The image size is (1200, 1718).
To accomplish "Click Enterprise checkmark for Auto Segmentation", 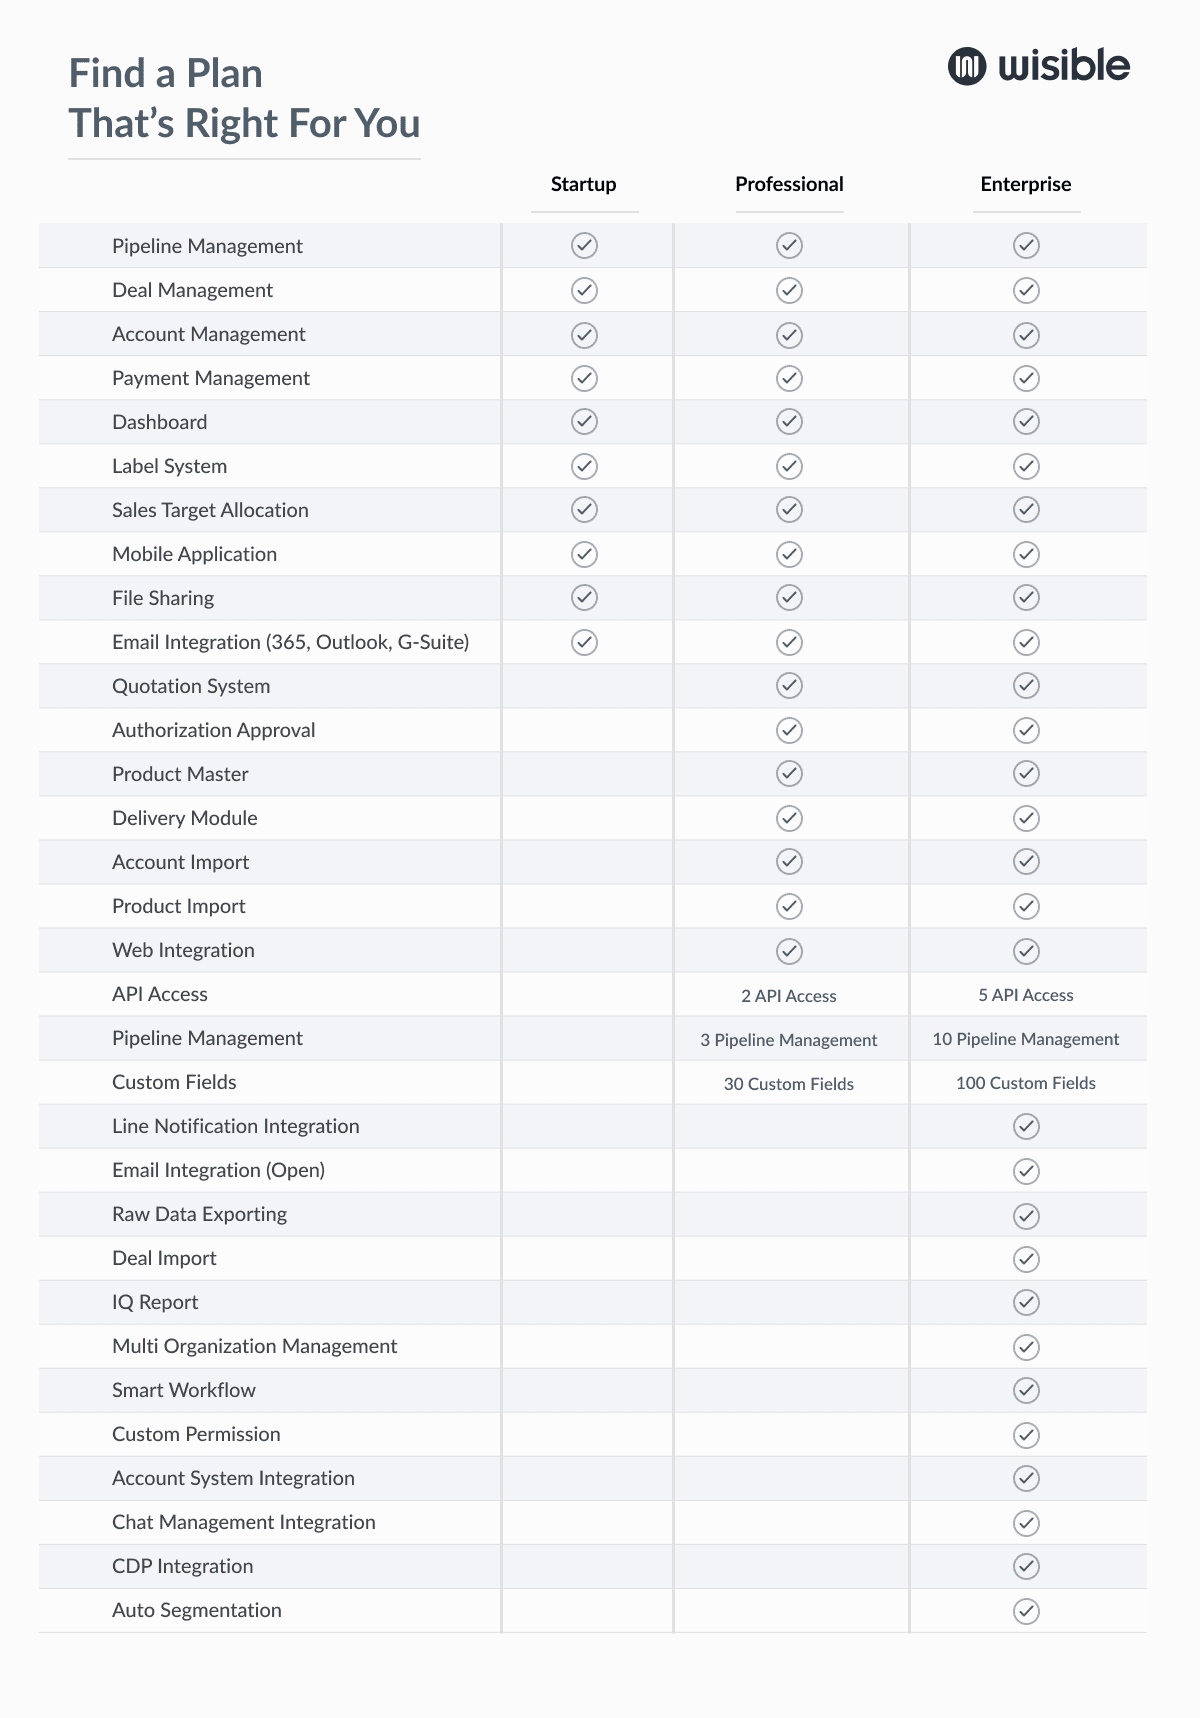I will (1026, 1610).
